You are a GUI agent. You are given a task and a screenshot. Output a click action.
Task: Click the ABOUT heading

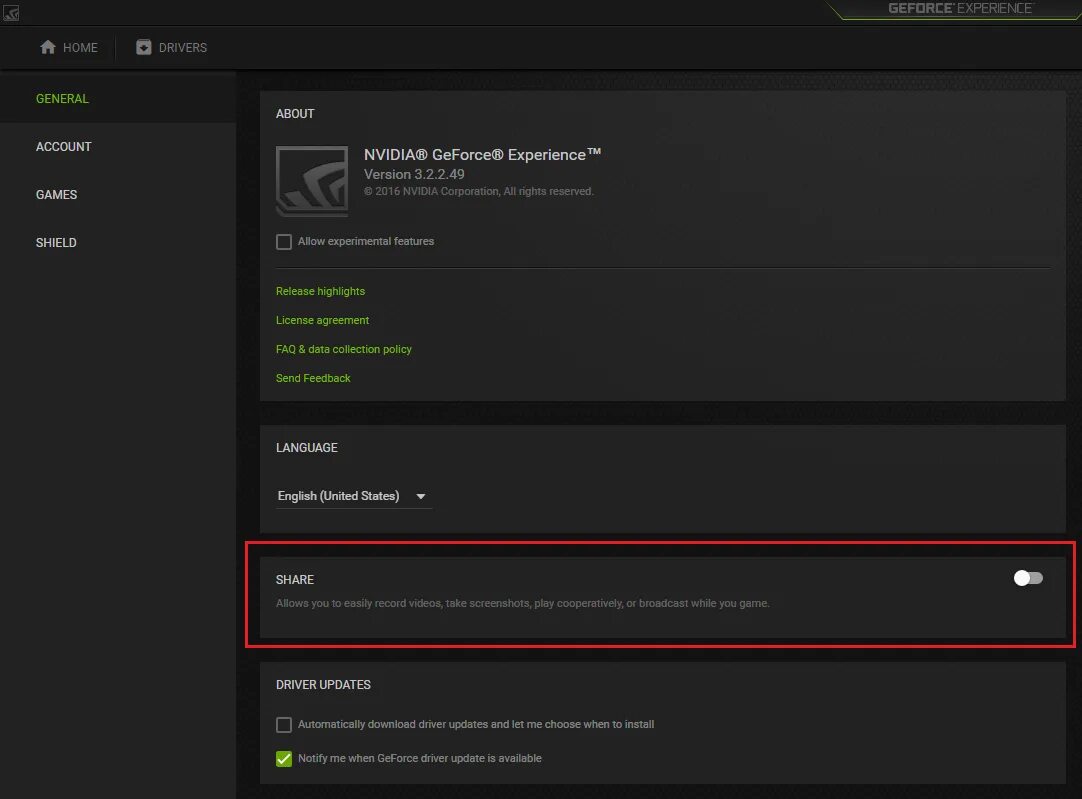click(295, 114)
